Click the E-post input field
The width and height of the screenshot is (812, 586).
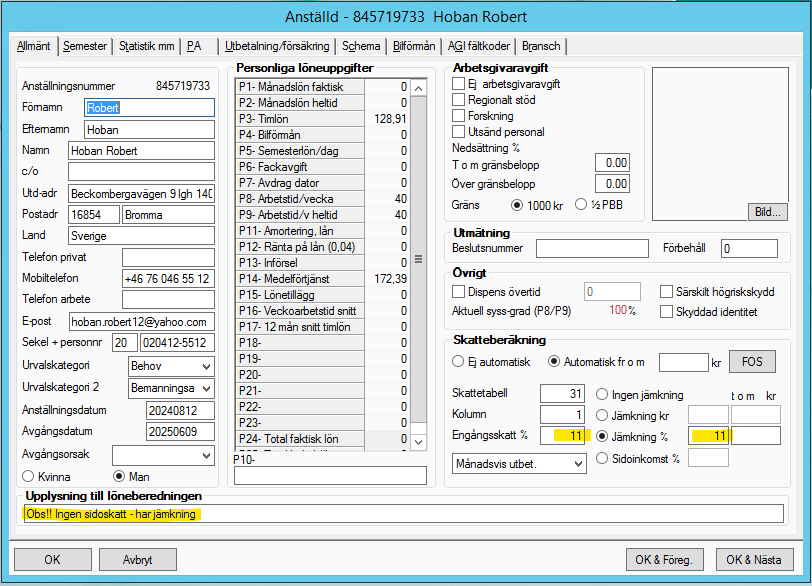pos(141,322)
